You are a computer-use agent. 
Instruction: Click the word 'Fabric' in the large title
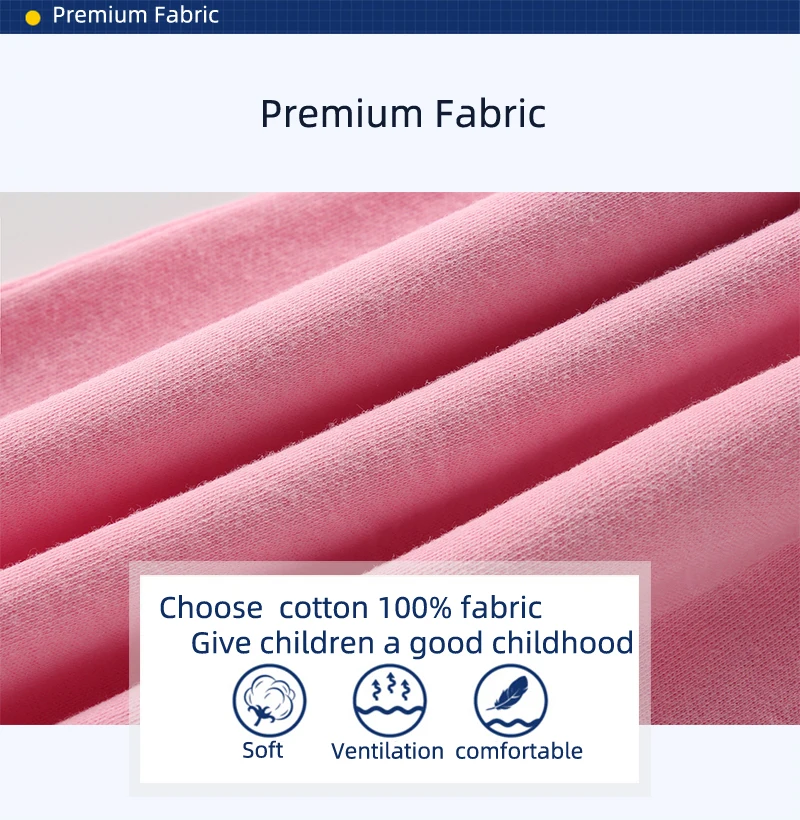coord(490,113)
